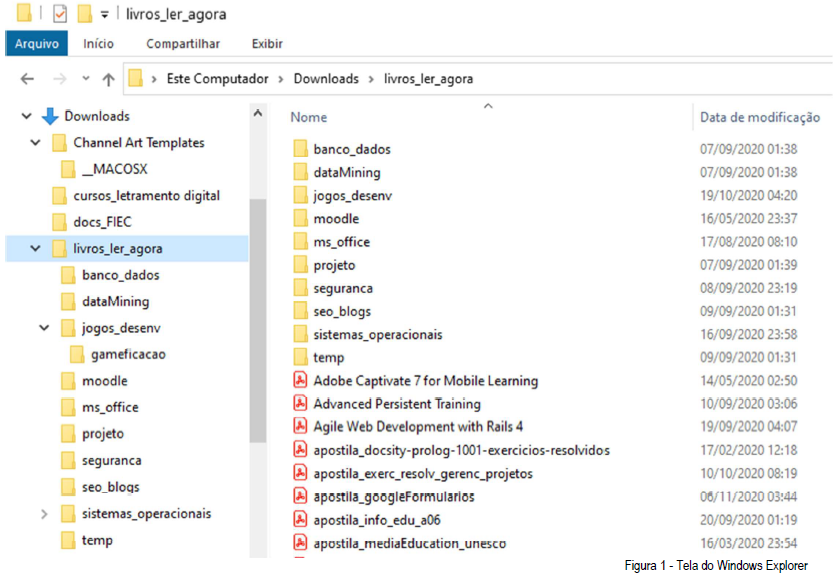Click folder icon next to banco_dados in file list
Viewport: 835px width, 581px height.
[300, 149]
